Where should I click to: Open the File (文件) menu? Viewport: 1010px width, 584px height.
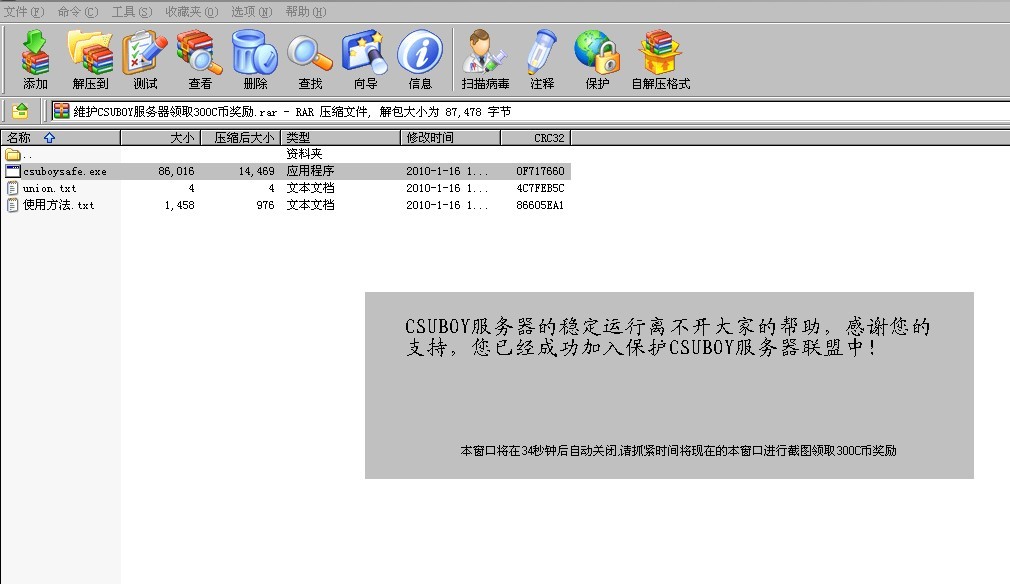click(x=24, y=12)
